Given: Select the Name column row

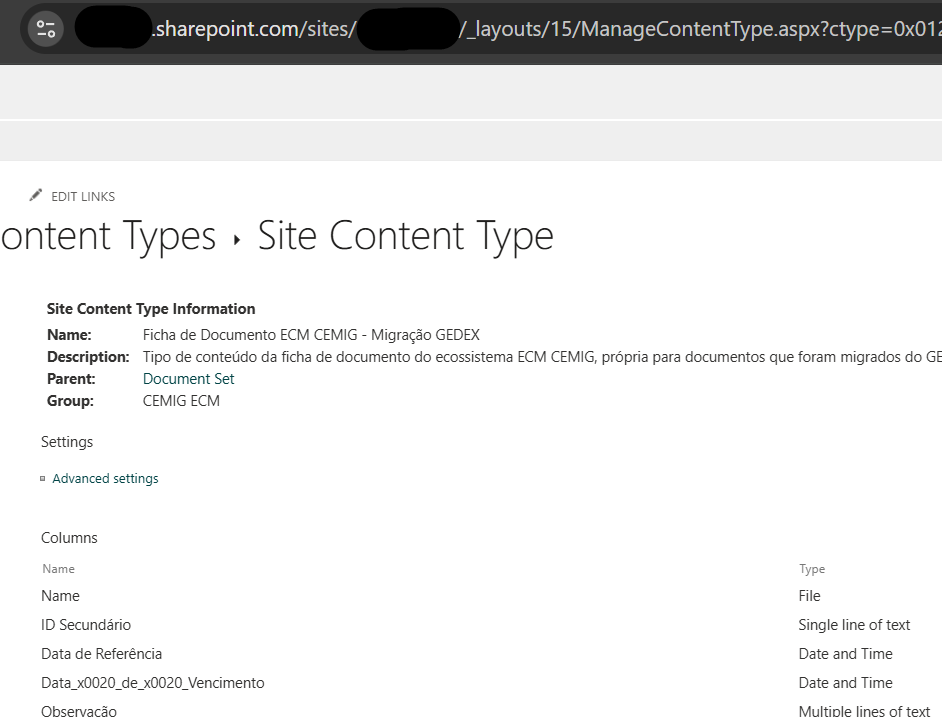Looking at the screenshot, I should point(60,596).
